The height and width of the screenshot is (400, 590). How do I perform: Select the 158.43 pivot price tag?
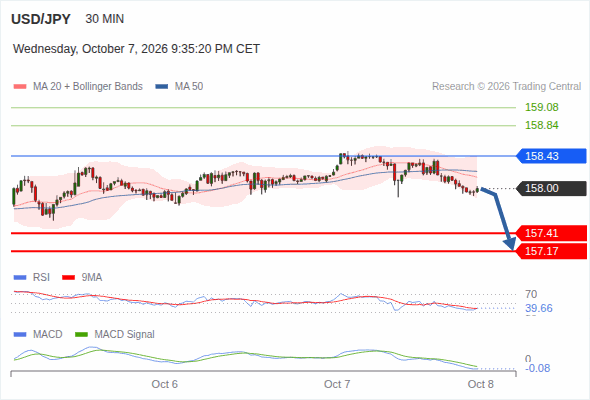pyautogui.click(x=551, y=156)
